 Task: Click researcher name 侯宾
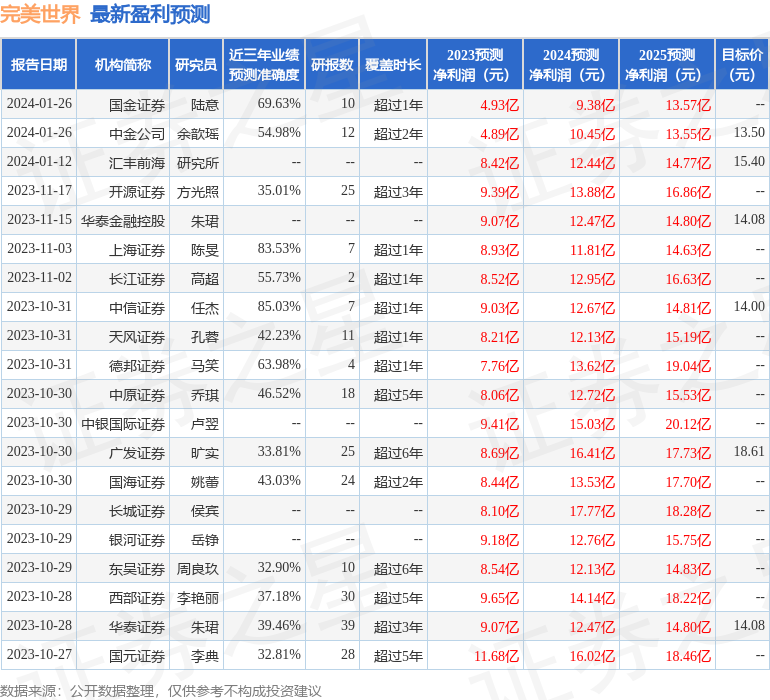(205, 511)
